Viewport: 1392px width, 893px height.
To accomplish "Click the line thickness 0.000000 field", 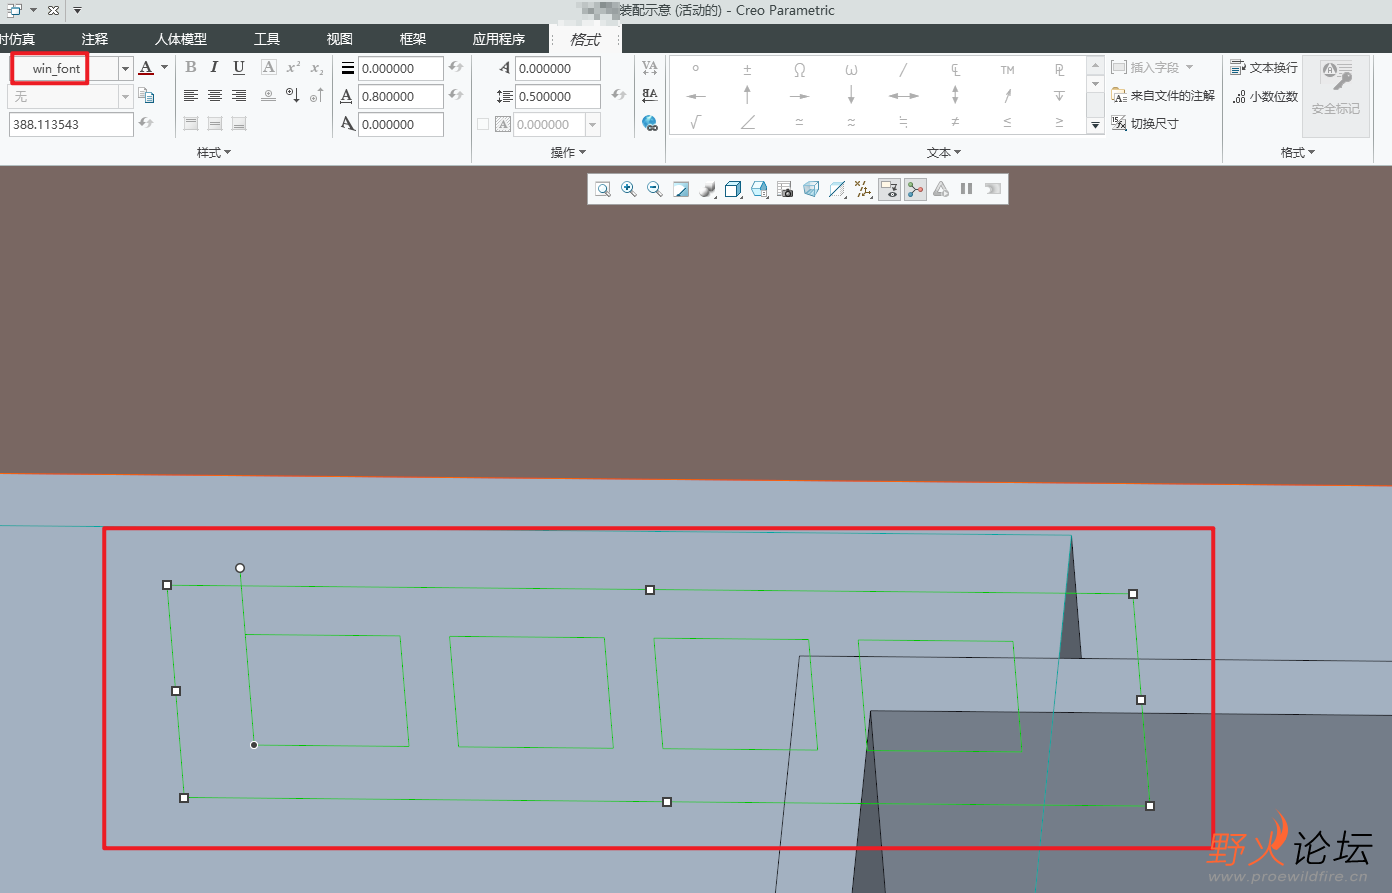I will [x=401, y=68].
